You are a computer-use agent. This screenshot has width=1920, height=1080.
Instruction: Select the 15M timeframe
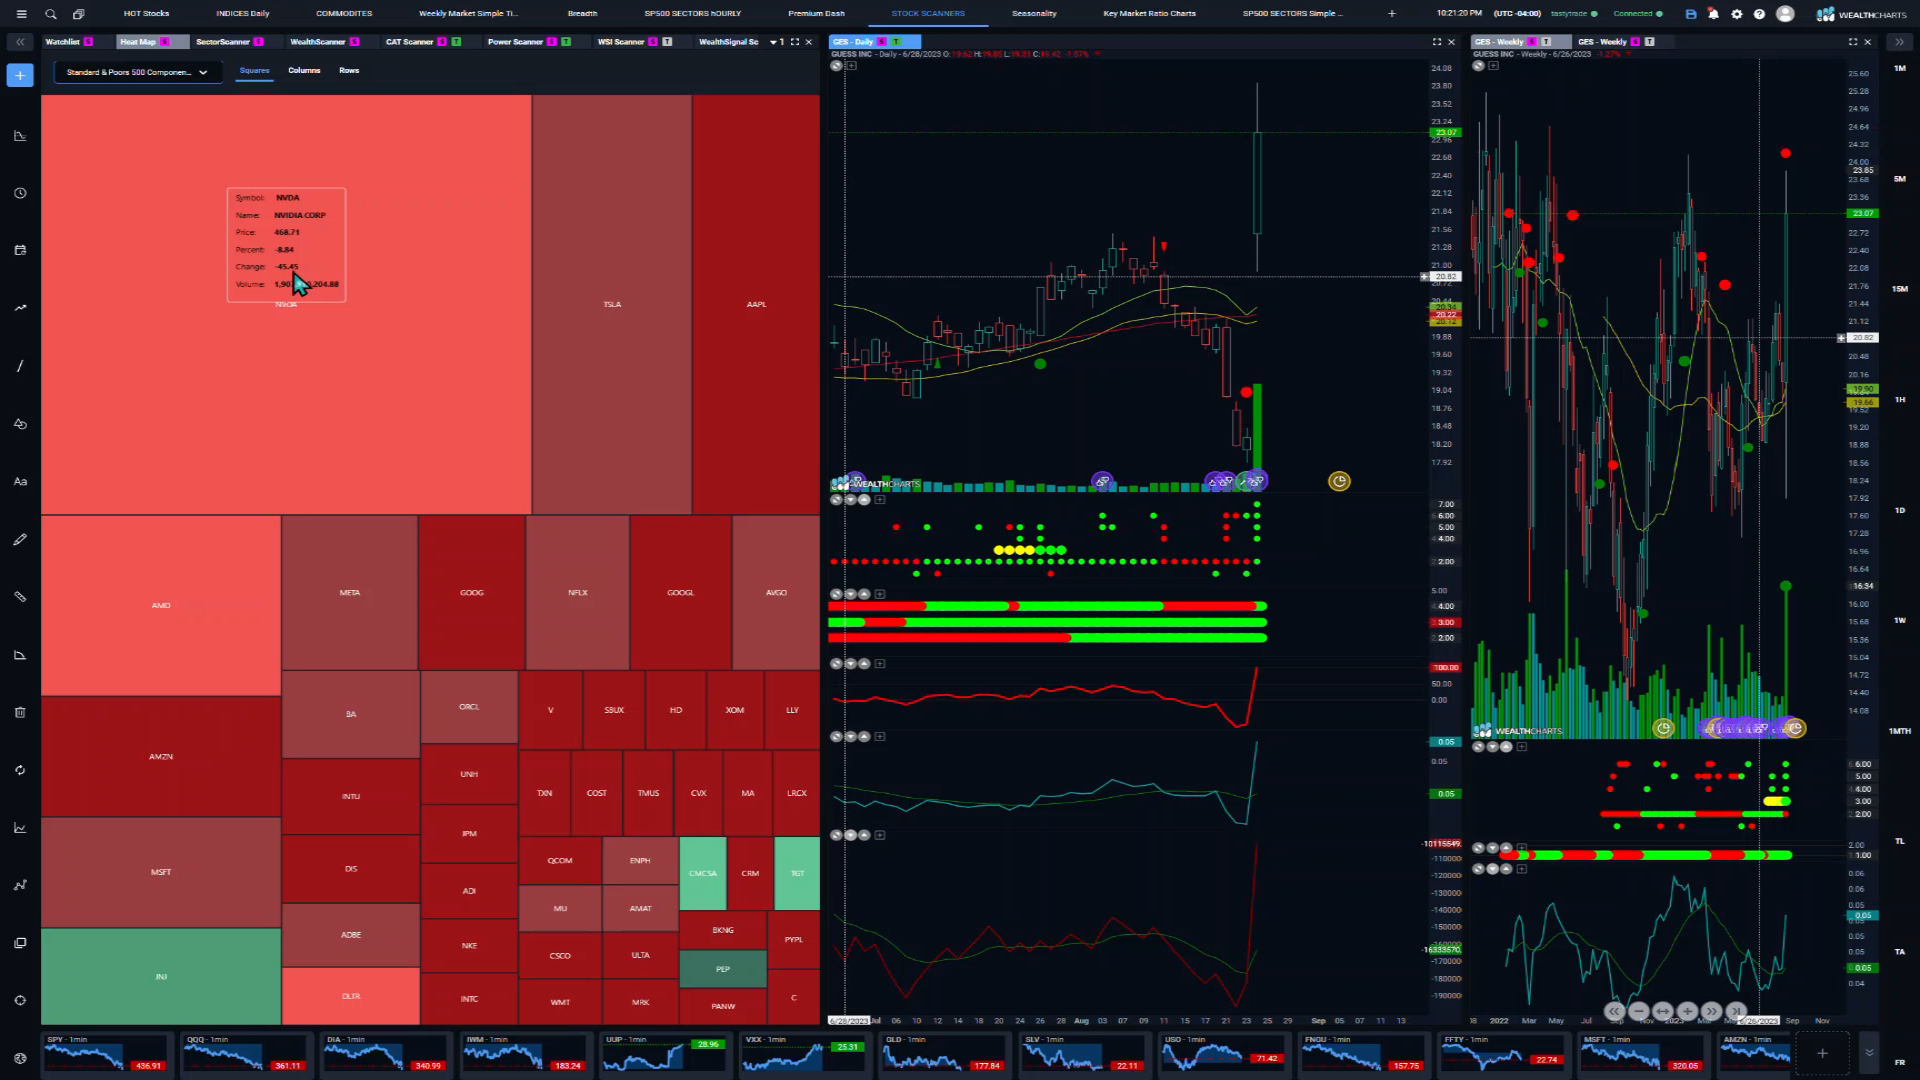[1899, 289]
